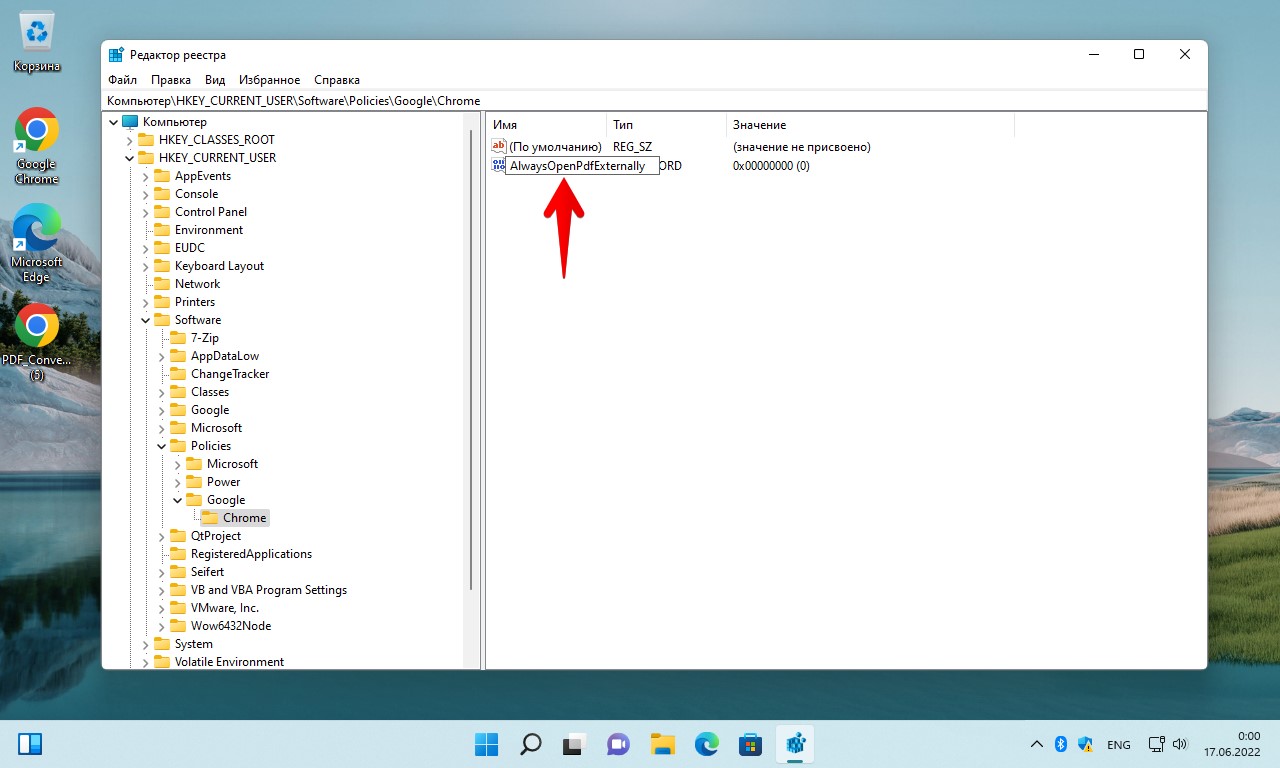Select the QtProject key
Image resolution: width=1280 pixels, height=768 pixels.
click(x=216, y=536)
